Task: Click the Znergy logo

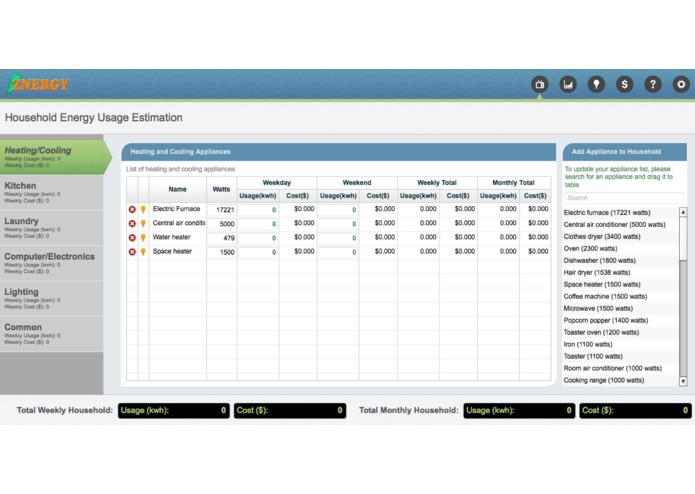Action: (x=38, y=84)
